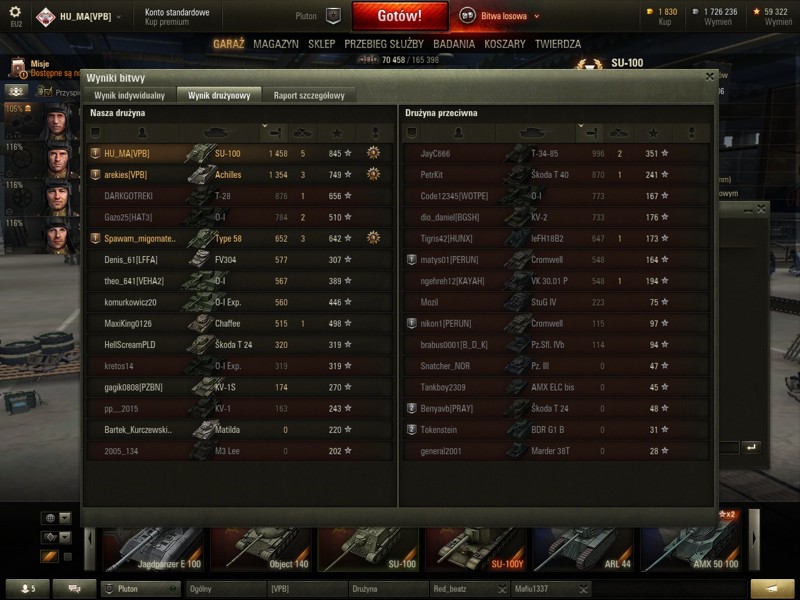This screenshot has width=800, height=600.
Task: Click the medal icon for HU_MA[VPB] row
Action: click(373, 153)
